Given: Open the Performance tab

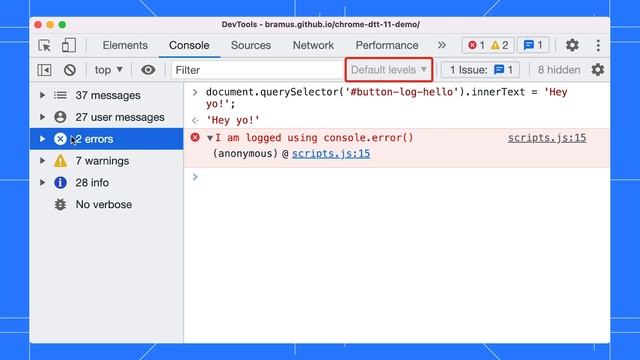Looking at the screenshot, I should click(387, 45).
